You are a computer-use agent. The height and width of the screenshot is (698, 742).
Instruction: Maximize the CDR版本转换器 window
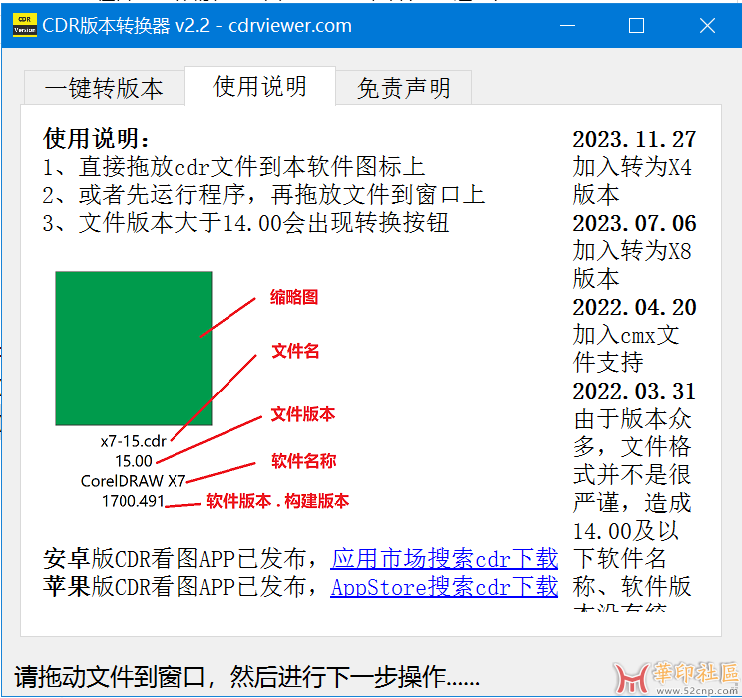[636, 26]
